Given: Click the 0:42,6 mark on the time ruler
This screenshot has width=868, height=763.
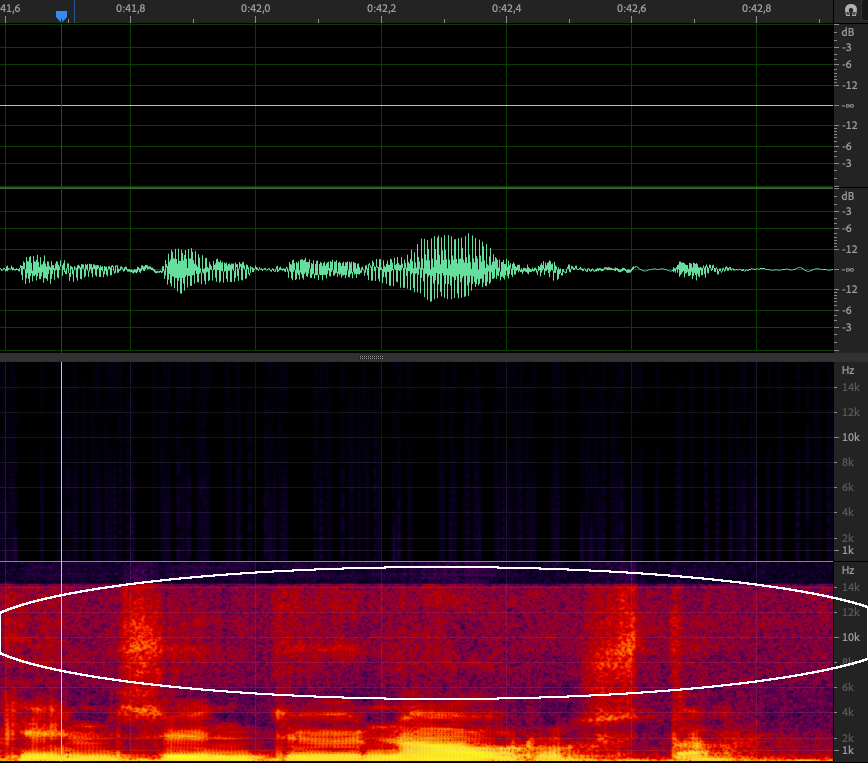Looking at the screenshot, I should point(631,9).
